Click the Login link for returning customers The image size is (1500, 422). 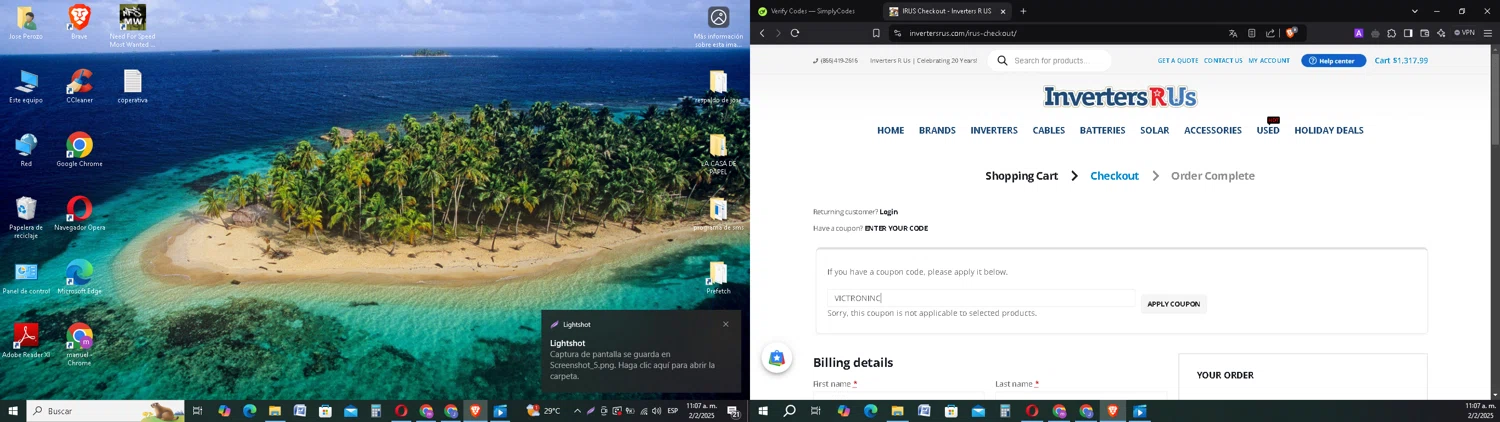pyautogui.click(x=889, y=212)
